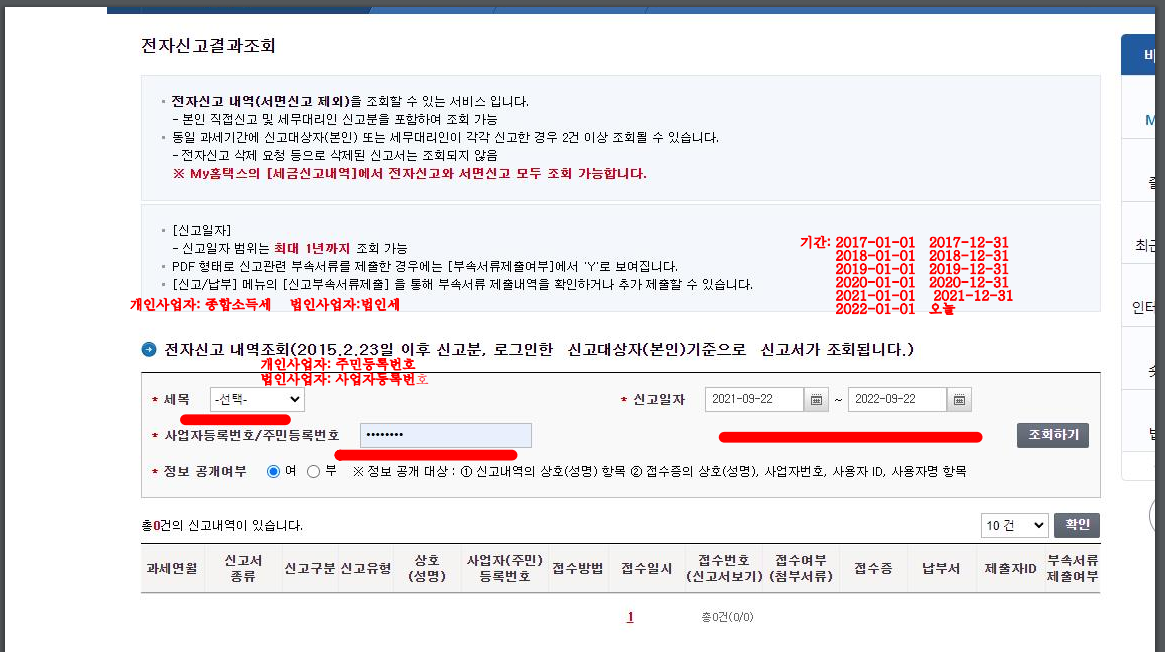
Task: Select the 여 radio for 정보 공개여부
Action: (274, 471)
